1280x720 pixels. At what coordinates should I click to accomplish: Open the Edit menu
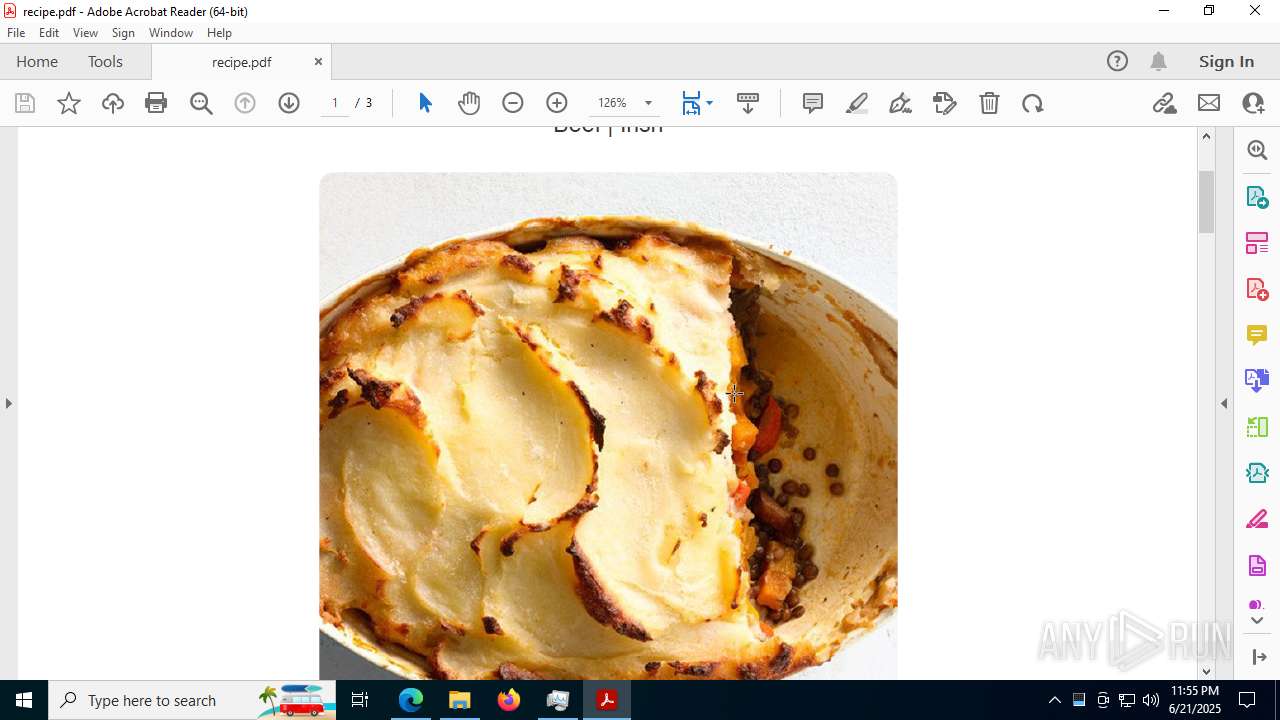tap(49, 33)
